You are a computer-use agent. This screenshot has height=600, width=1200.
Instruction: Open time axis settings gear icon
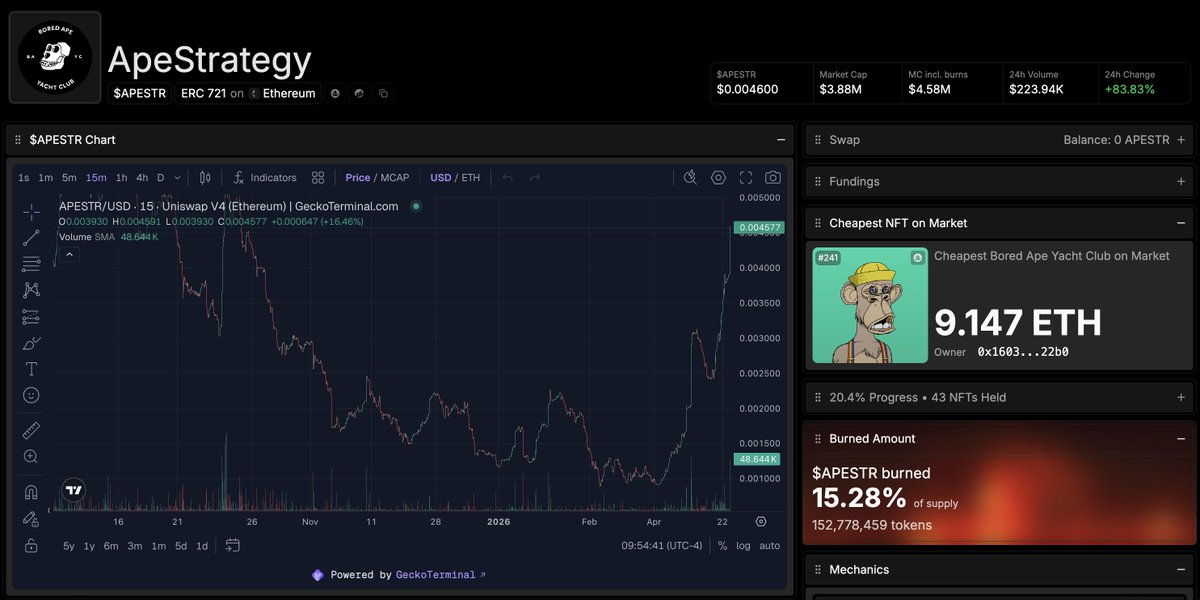point(761,521)
